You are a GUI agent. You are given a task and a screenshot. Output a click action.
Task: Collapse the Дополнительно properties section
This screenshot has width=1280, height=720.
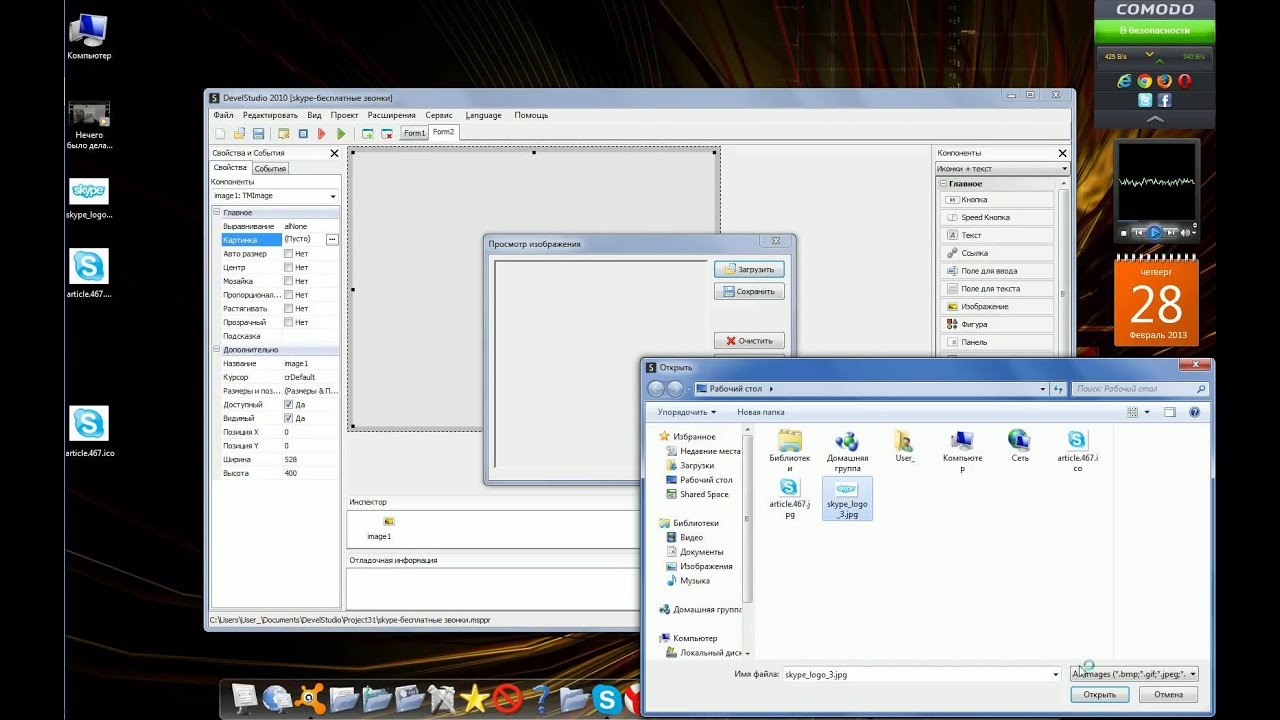pyautogui.click(x=217, y=350)
